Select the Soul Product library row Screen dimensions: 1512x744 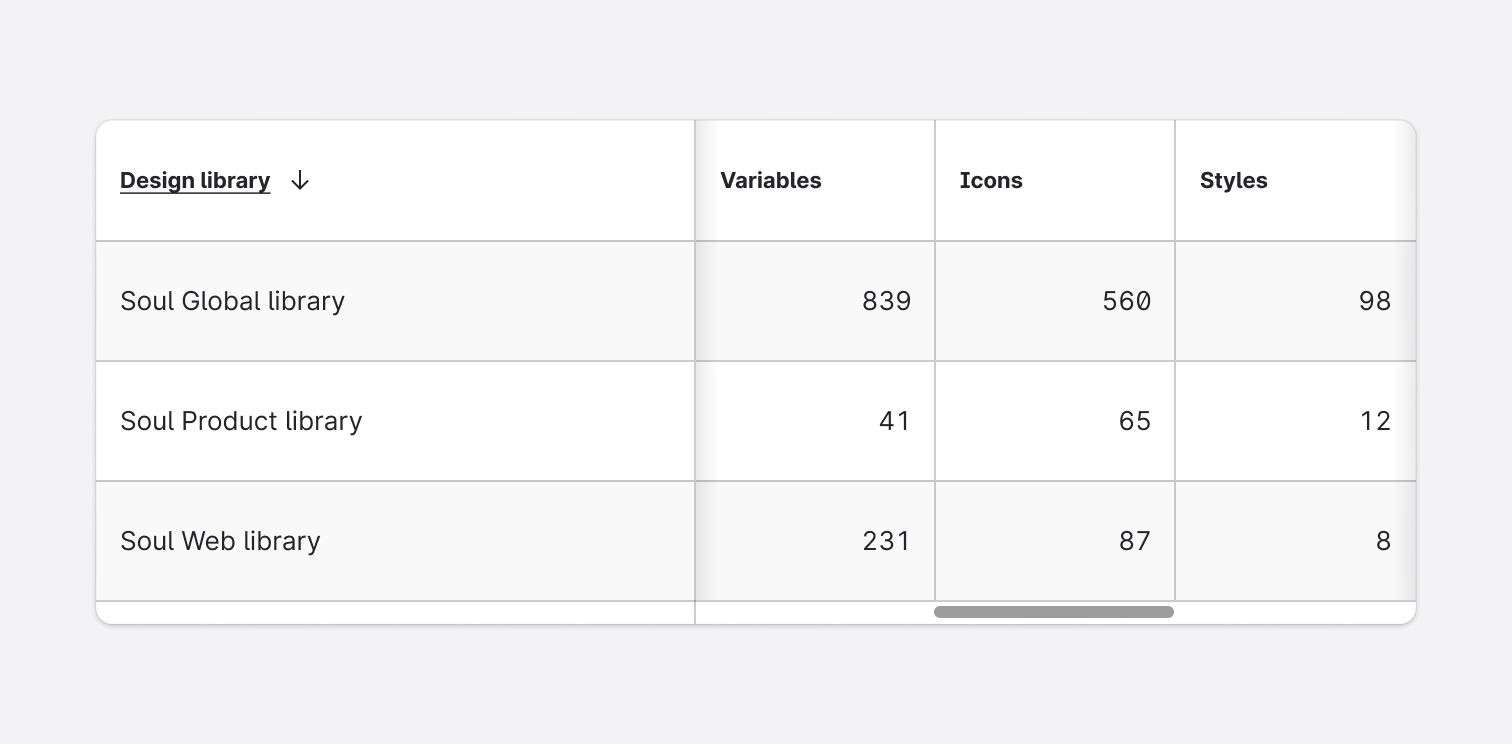[241, 421]
